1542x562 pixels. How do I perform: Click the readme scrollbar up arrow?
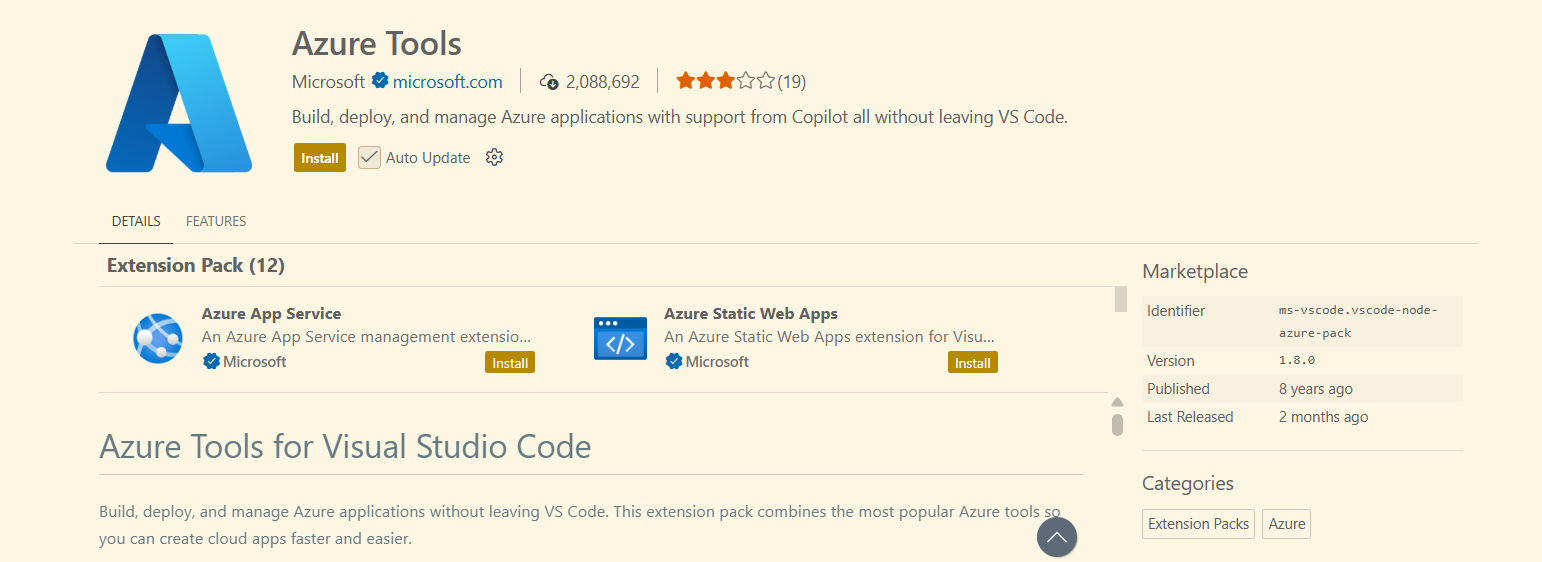coord(1117,402)
